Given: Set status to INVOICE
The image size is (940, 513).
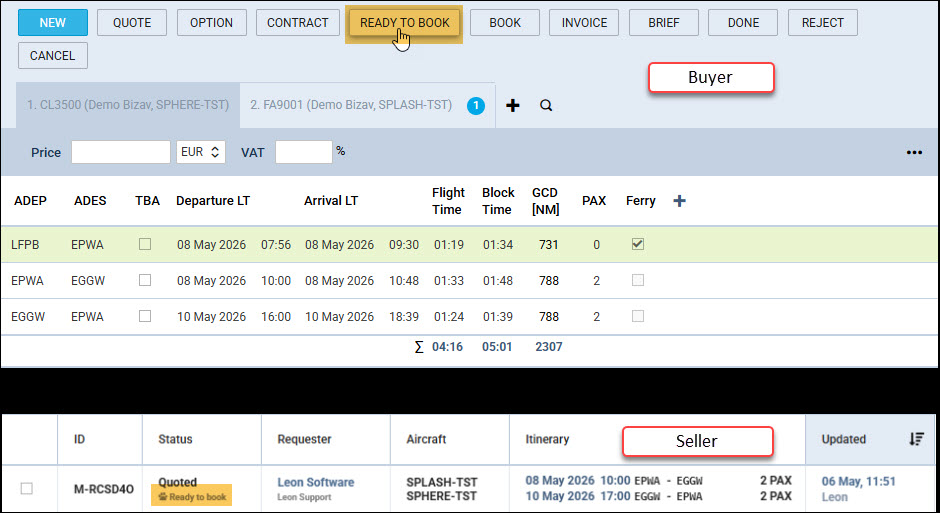Looking at the screenshot, I should coord(584,23).
